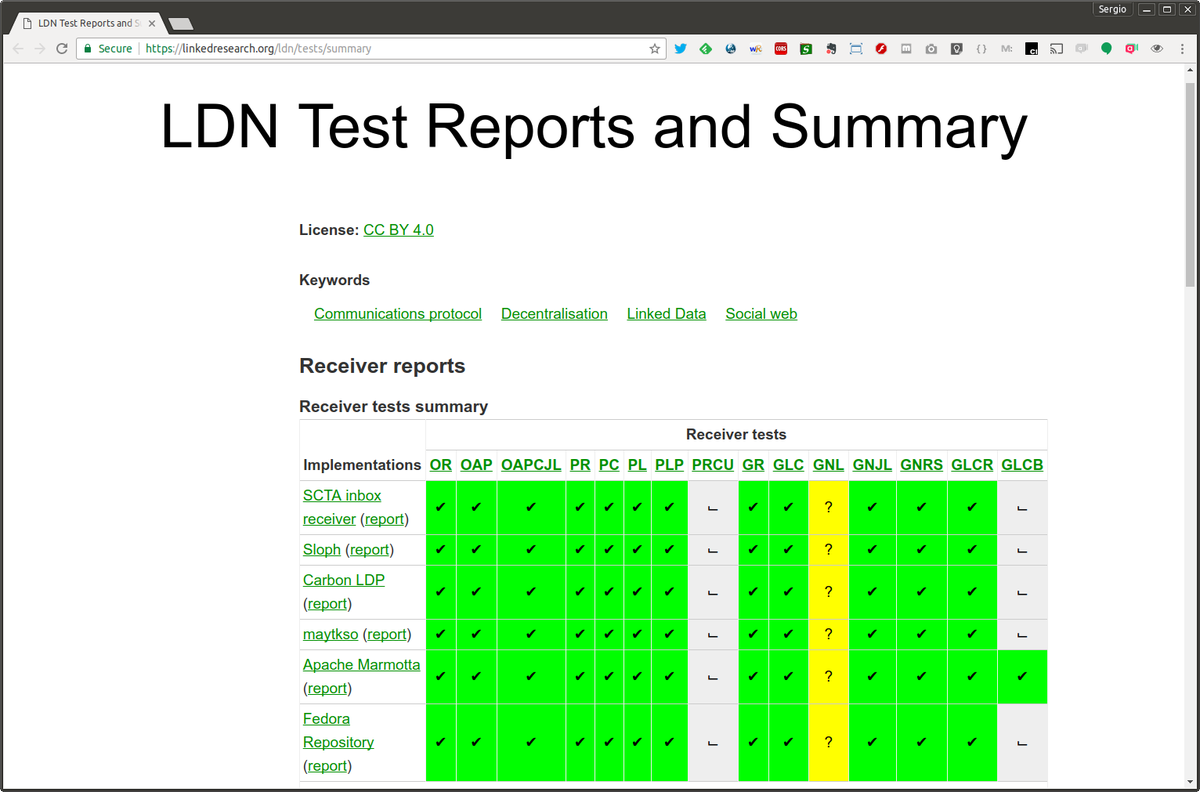Open the report link for maytkso
1200x792 pixels.
[387, 634]
